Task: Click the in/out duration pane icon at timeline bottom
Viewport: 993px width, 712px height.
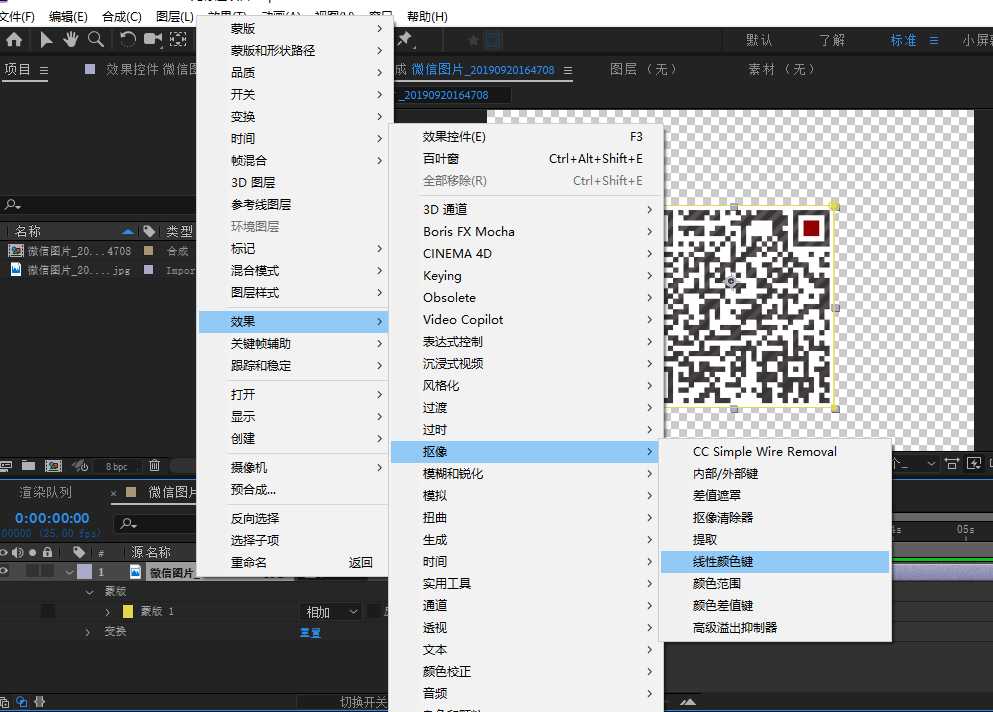Action: tap(39, 701)
